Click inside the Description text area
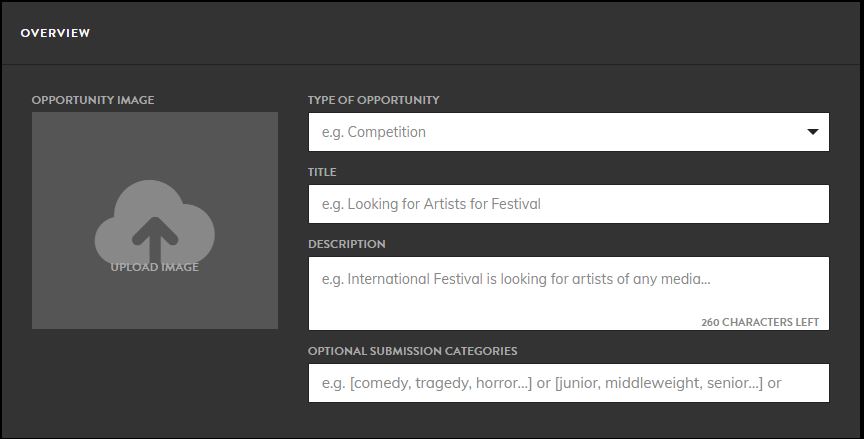 click(569, 294)
